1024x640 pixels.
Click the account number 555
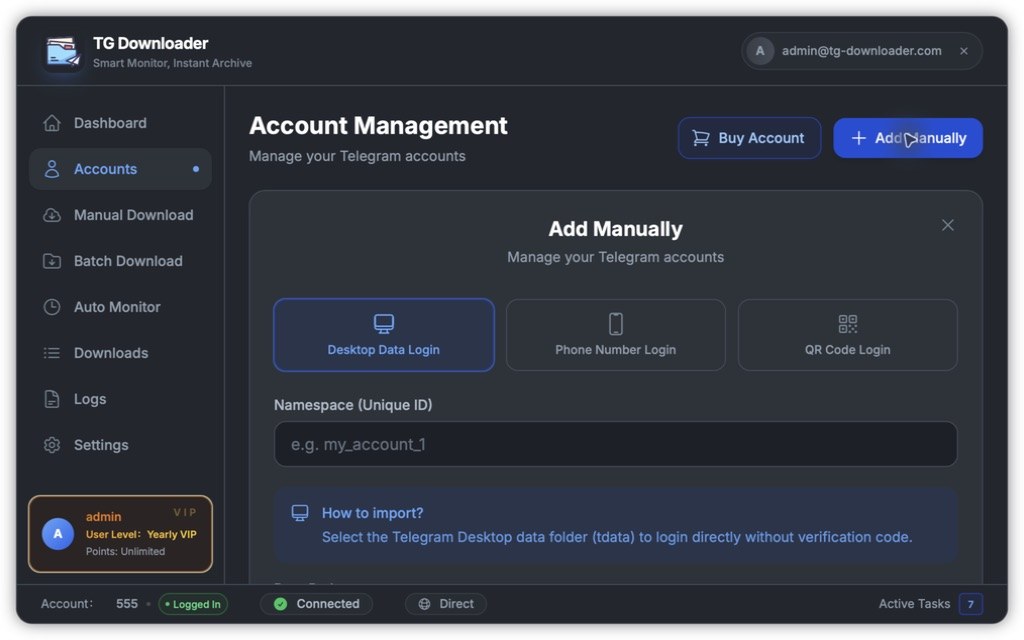click(x=127, y=604)
